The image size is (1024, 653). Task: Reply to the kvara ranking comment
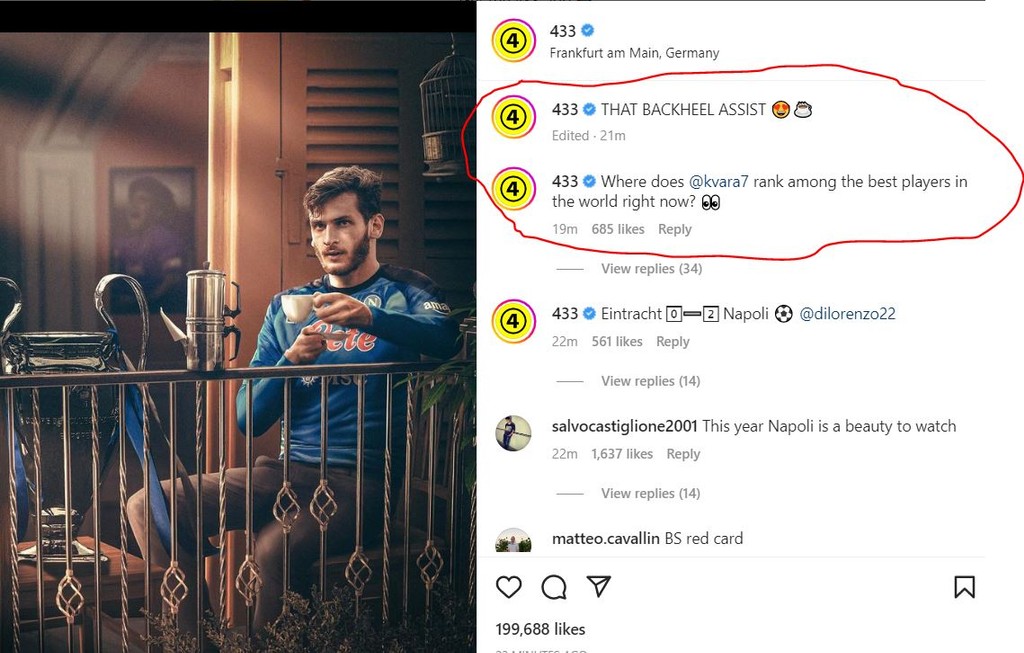pos(675,229)
